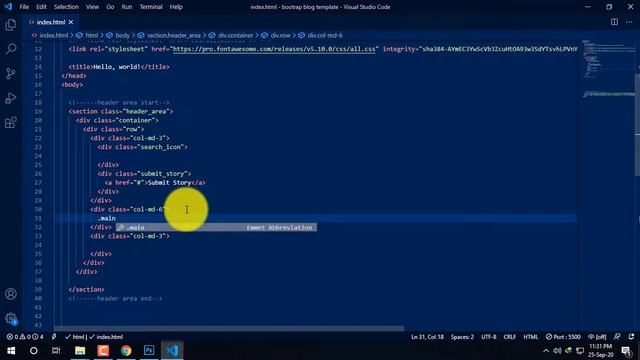Open Task View on the taskbar
This screenshot has width=640, height=360.
click(x=56, y=351)
